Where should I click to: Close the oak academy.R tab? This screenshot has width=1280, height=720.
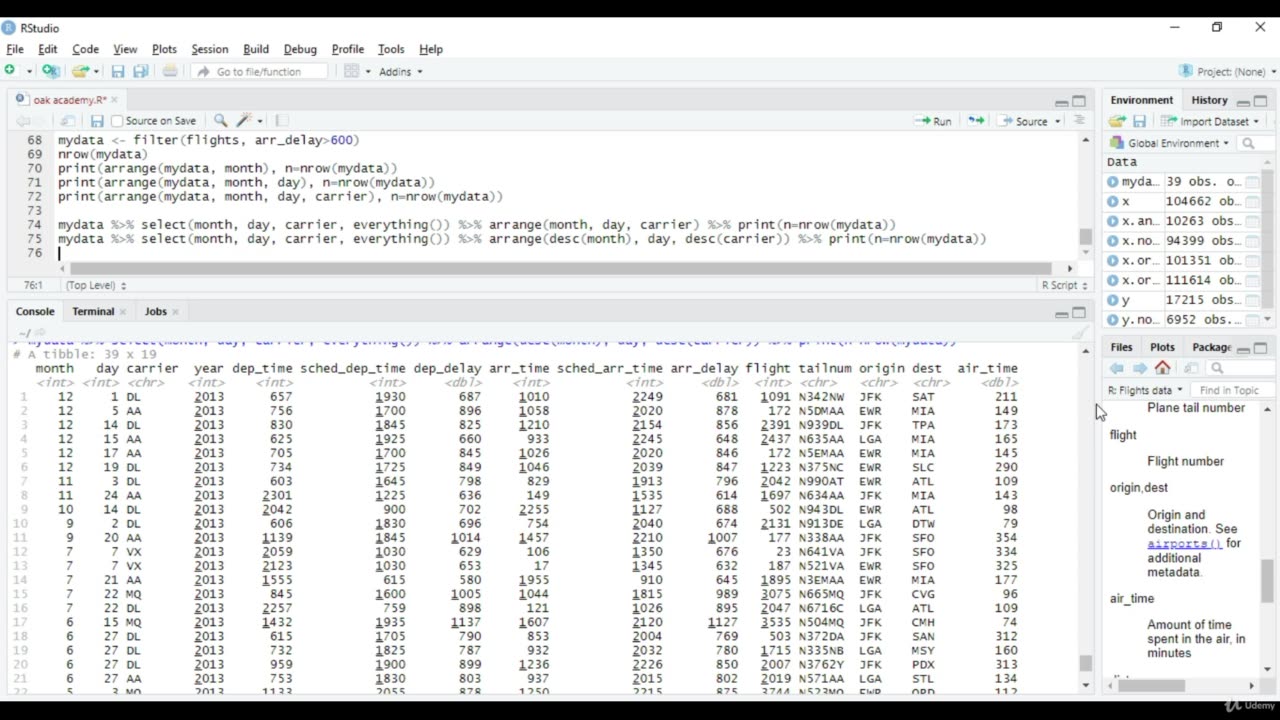pos(114,100)
